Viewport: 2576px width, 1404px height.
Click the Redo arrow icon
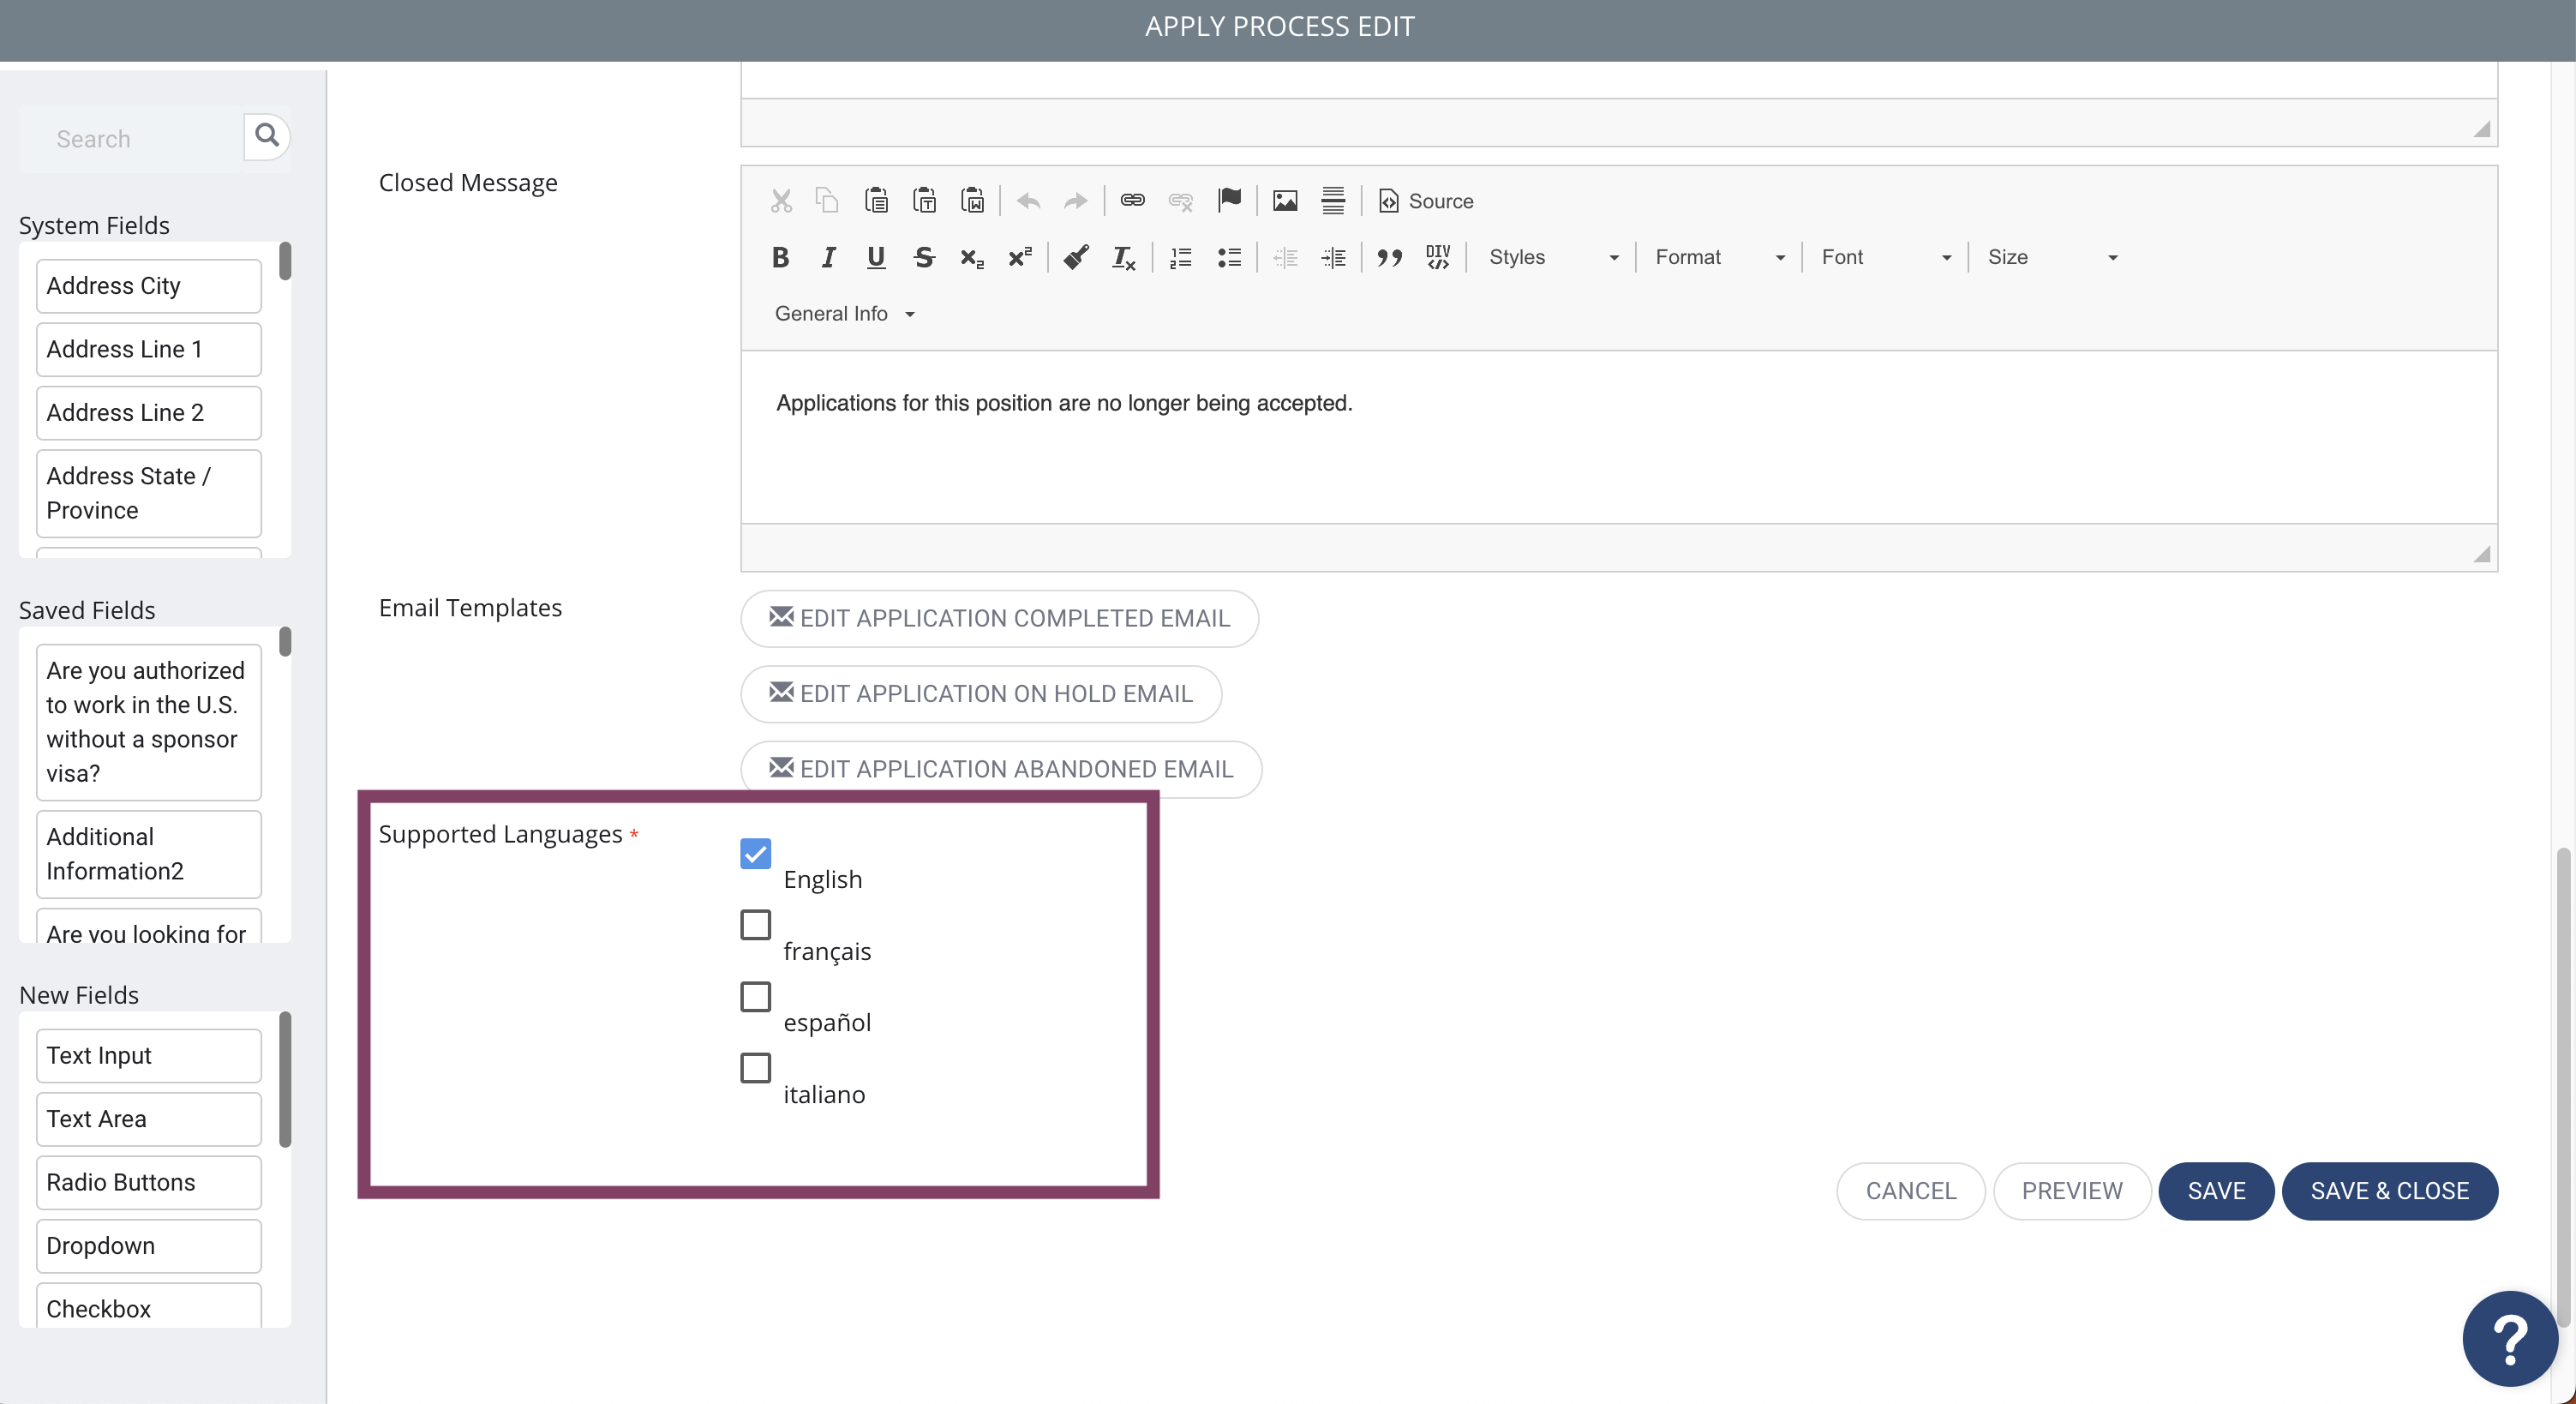(1075, 201)
